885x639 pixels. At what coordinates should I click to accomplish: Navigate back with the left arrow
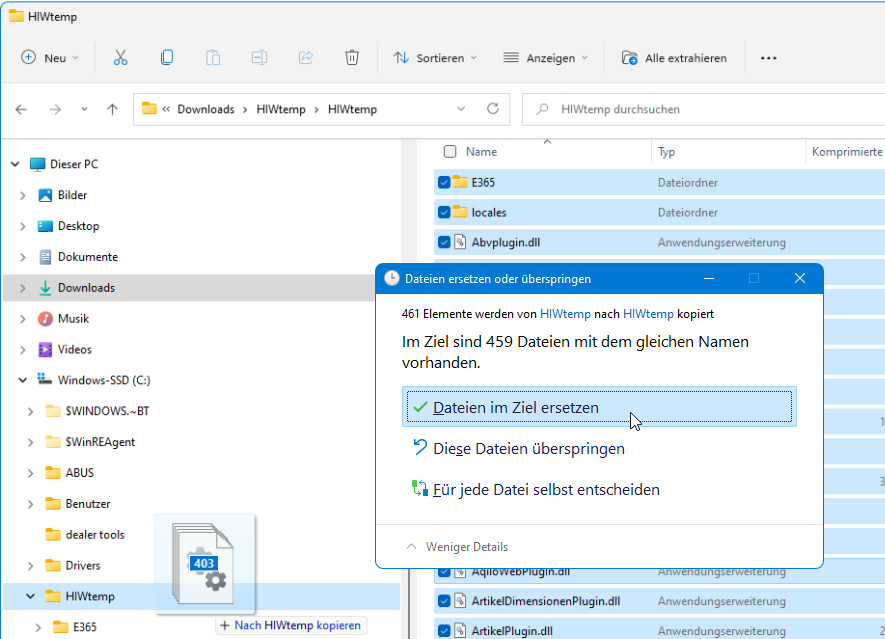pyautogui.click(x=22, y=109)
